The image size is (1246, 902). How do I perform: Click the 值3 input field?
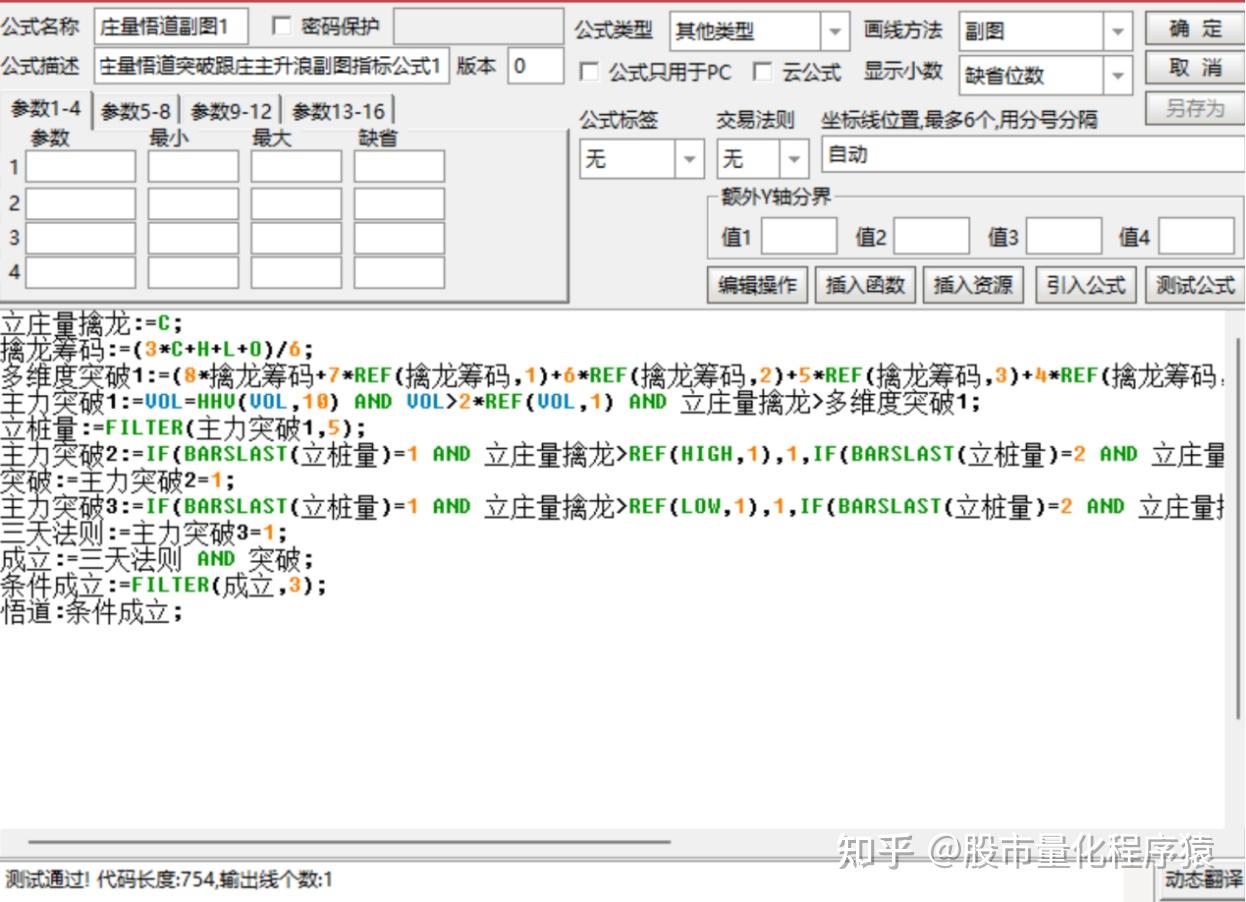[x=1064, y=237]
